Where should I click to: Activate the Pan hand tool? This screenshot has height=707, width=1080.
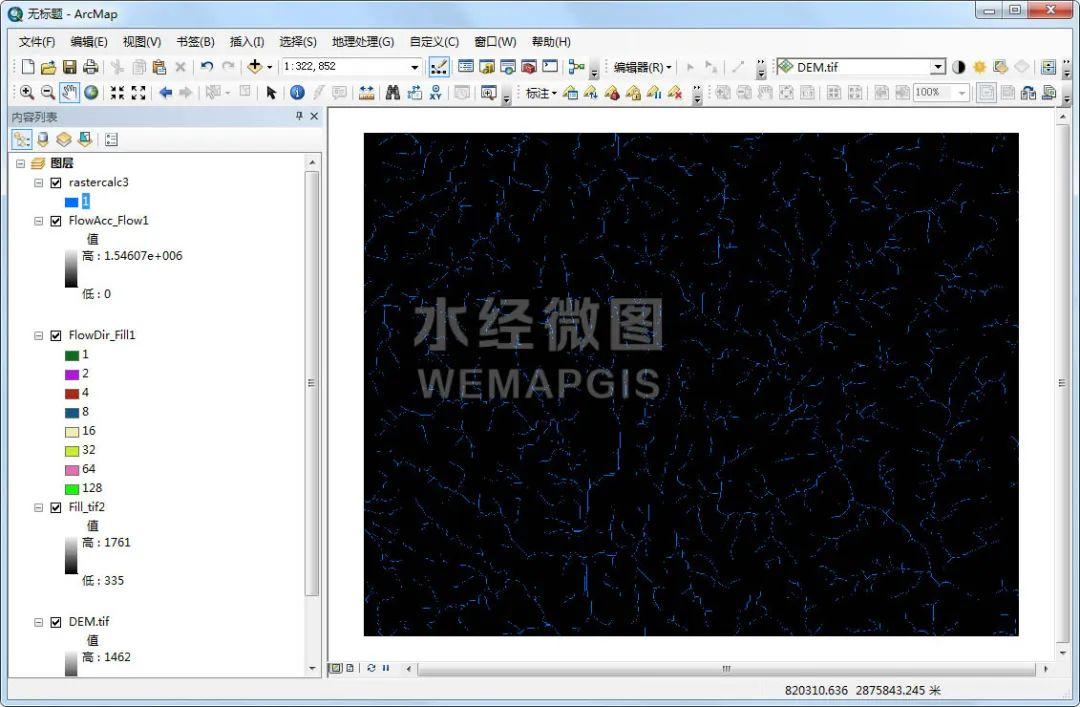click(x=70, y=92)
